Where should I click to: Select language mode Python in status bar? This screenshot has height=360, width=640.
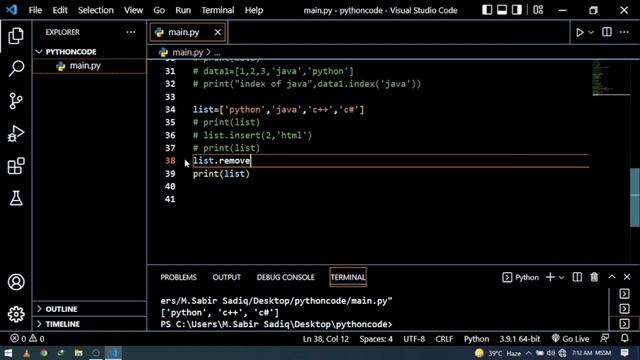(x=476, y=339)
